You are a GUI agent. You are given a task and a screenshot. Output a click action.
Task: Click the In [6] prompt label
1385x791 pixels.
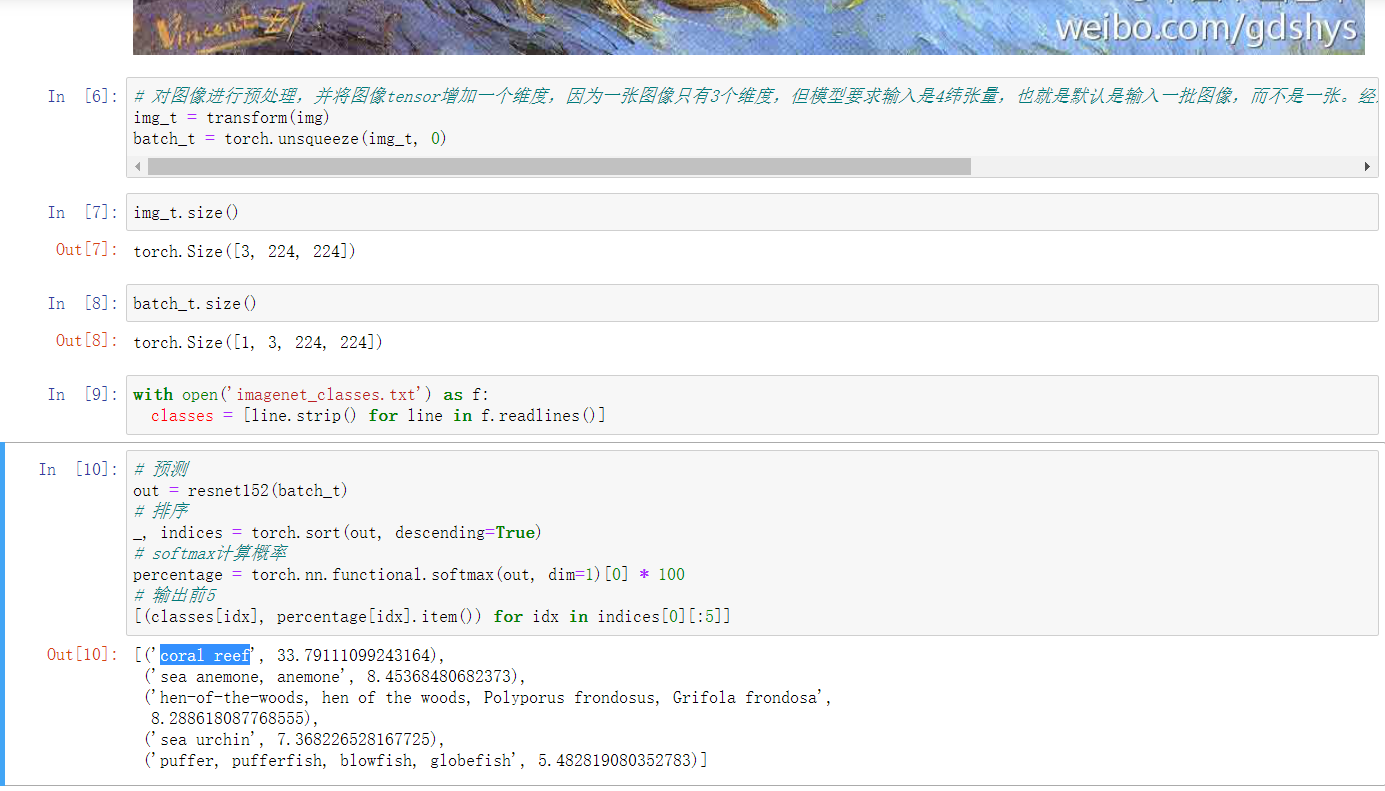pos(83,96)
